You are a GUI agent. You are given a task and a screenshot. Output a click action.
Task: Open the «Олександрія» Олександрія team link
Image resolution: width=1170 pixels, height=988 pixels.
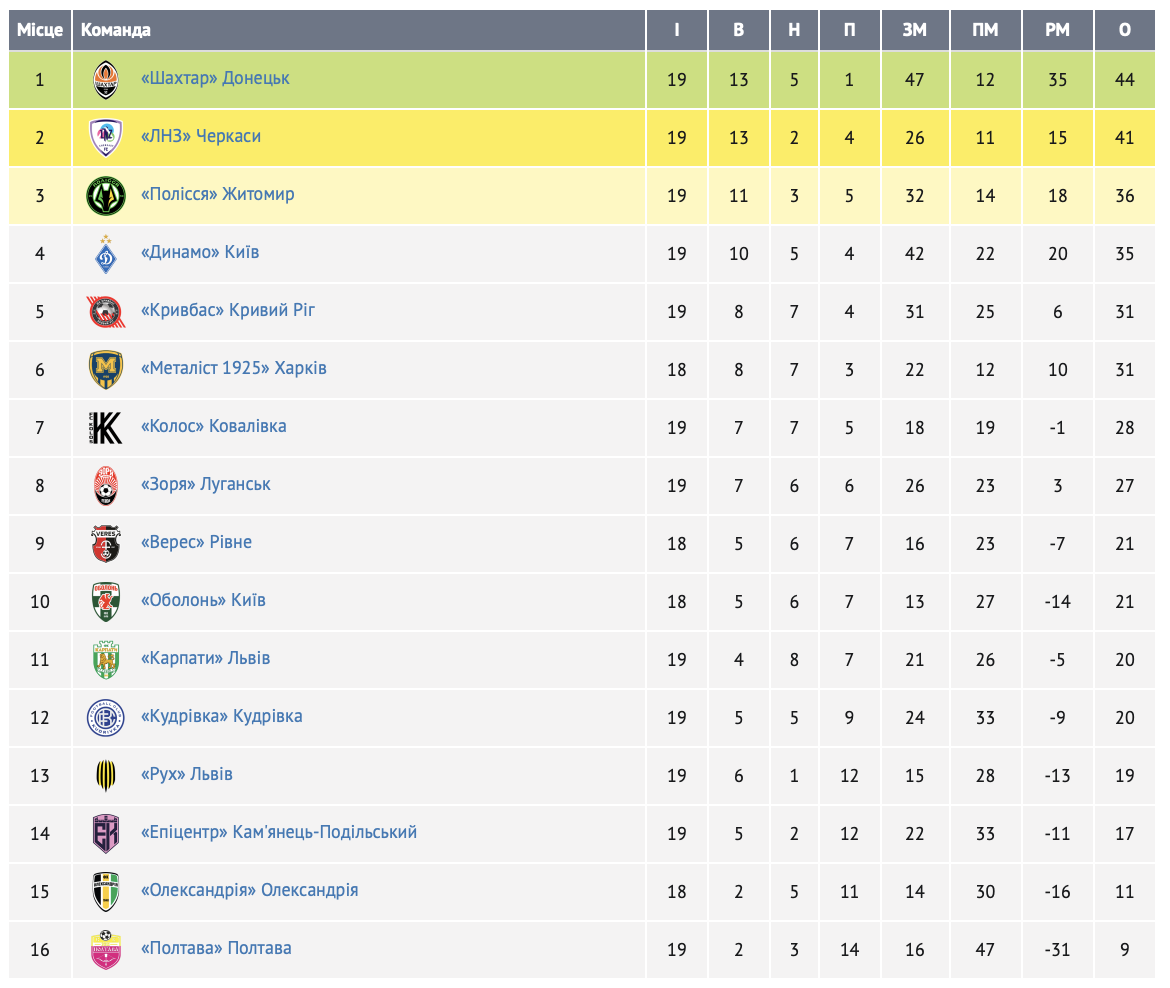coord(250,890)
